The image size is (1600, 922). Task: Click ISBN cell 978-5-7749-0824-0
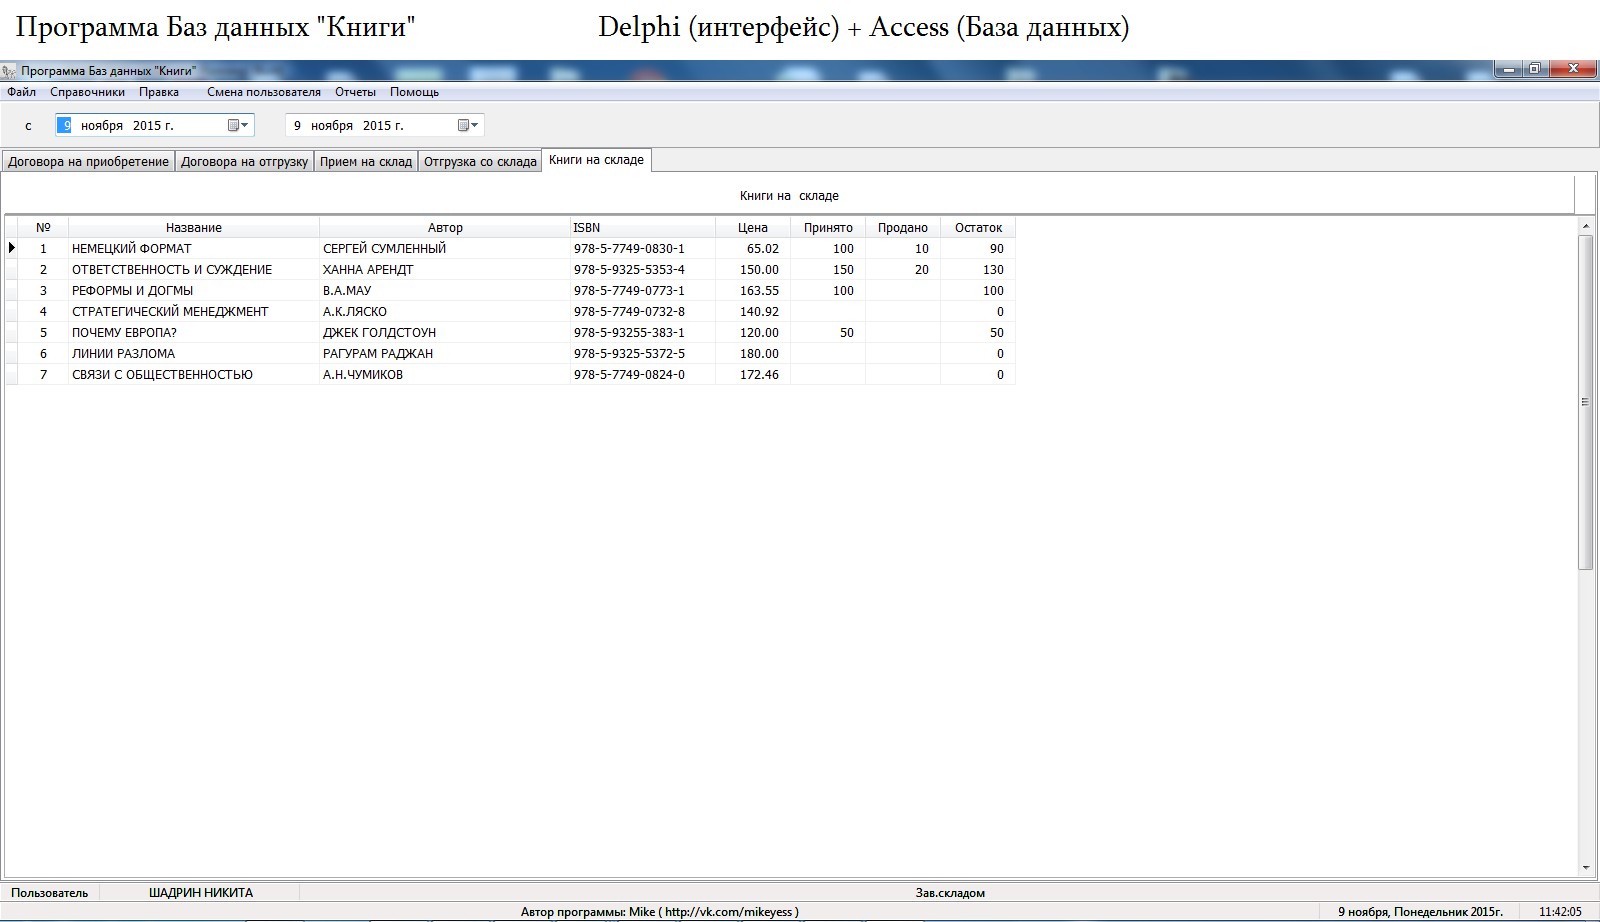click(x=643, y=374)
